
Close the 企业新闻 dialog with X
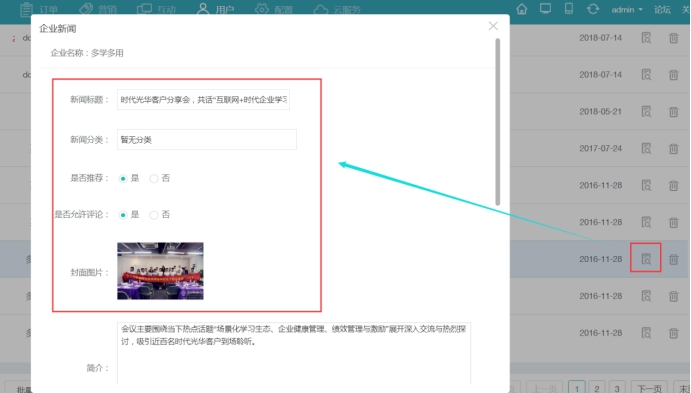(x=493, y=26)
